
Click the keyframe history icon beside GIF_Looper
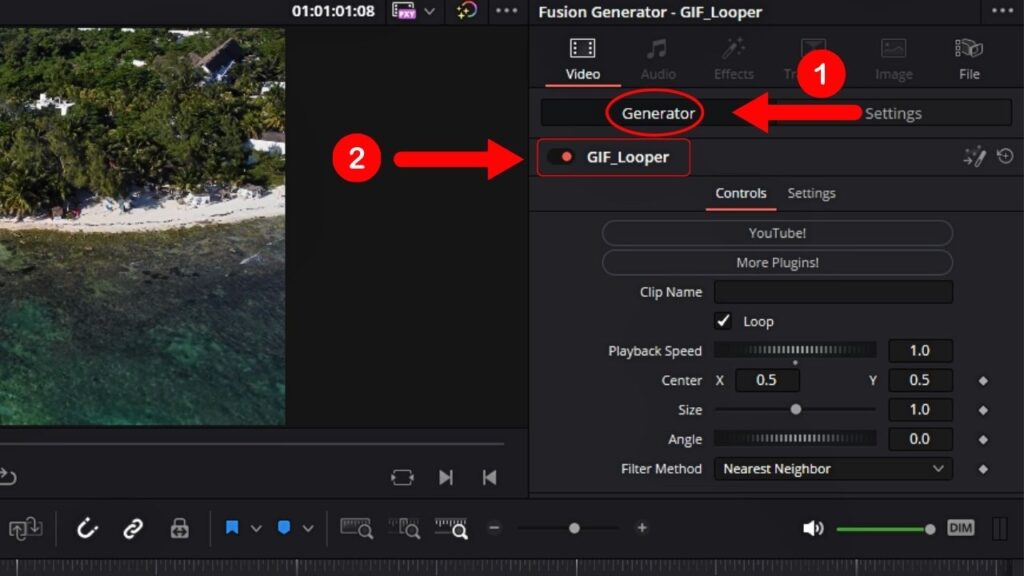pyautogui.click(x=1006, y=157)
